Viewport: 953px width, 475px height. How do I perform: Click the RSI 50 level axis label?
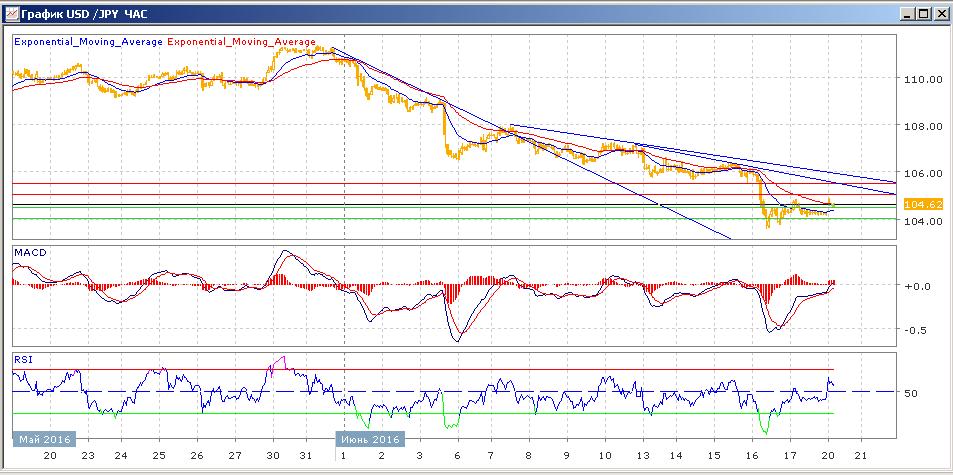911,393
